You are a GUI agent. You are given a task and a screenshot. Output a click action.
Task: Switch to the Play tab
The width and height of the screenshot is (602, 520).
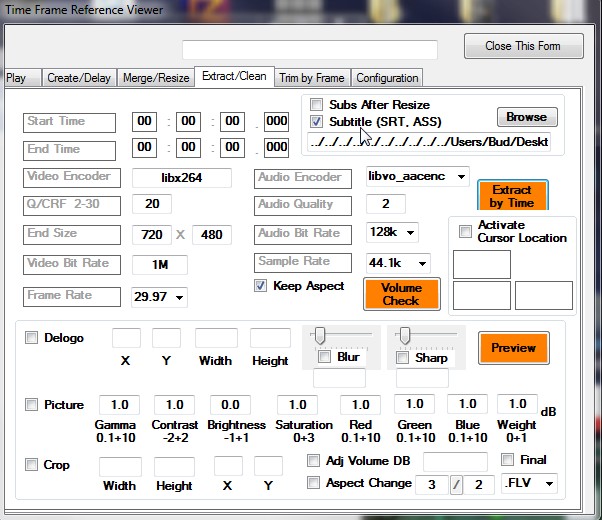pos(22,78)
